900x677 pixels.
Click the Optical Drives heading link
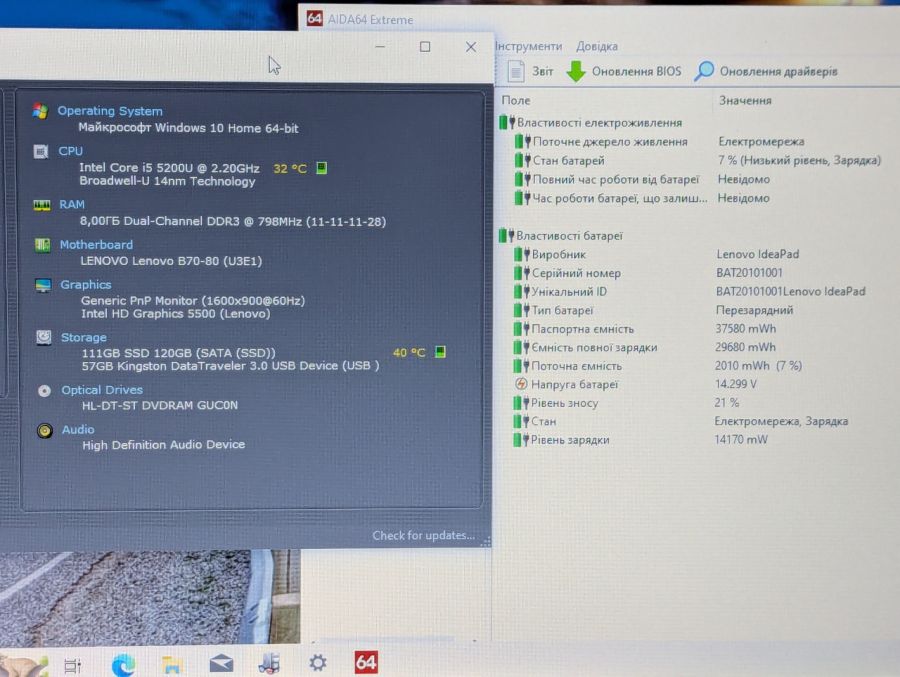coord(102,390)
